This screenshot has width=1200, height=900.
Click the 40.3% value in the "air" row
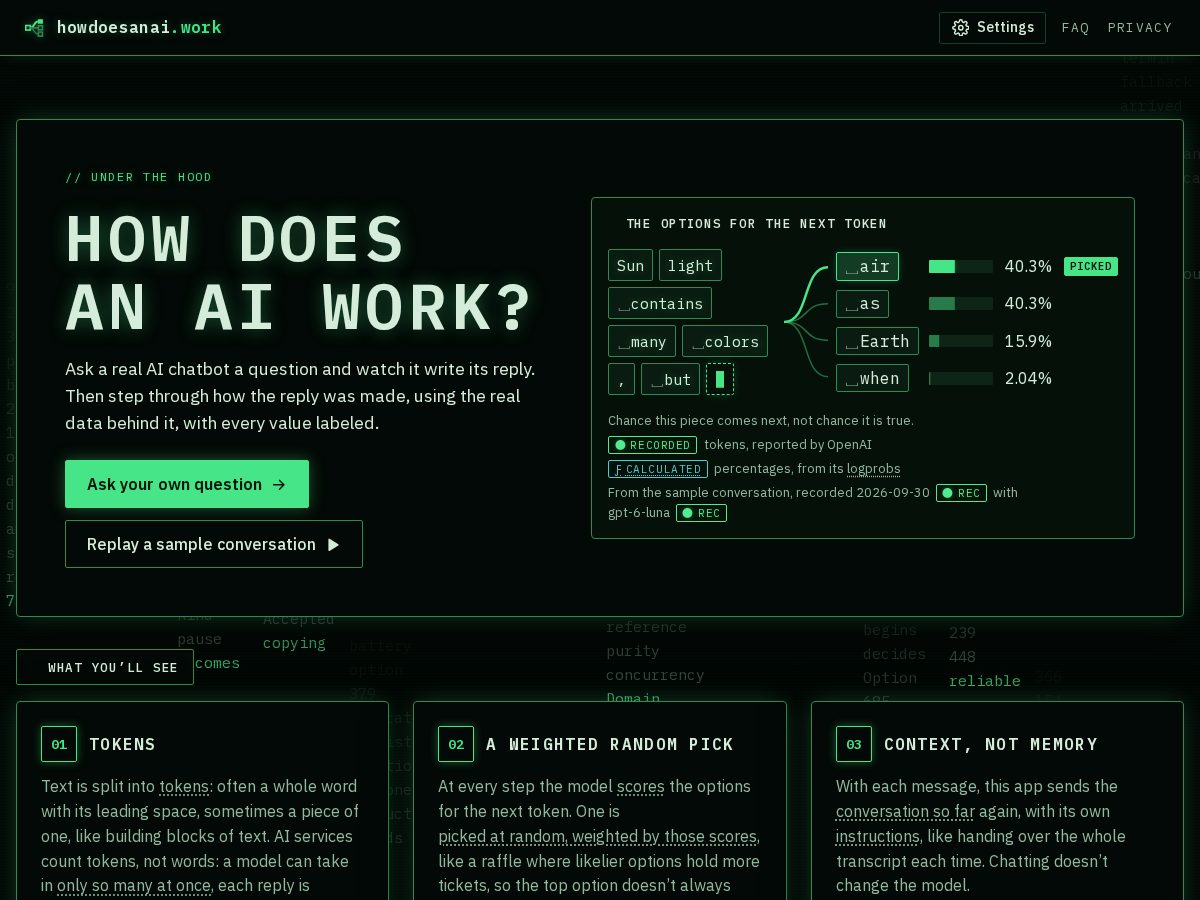[1028, 266]
